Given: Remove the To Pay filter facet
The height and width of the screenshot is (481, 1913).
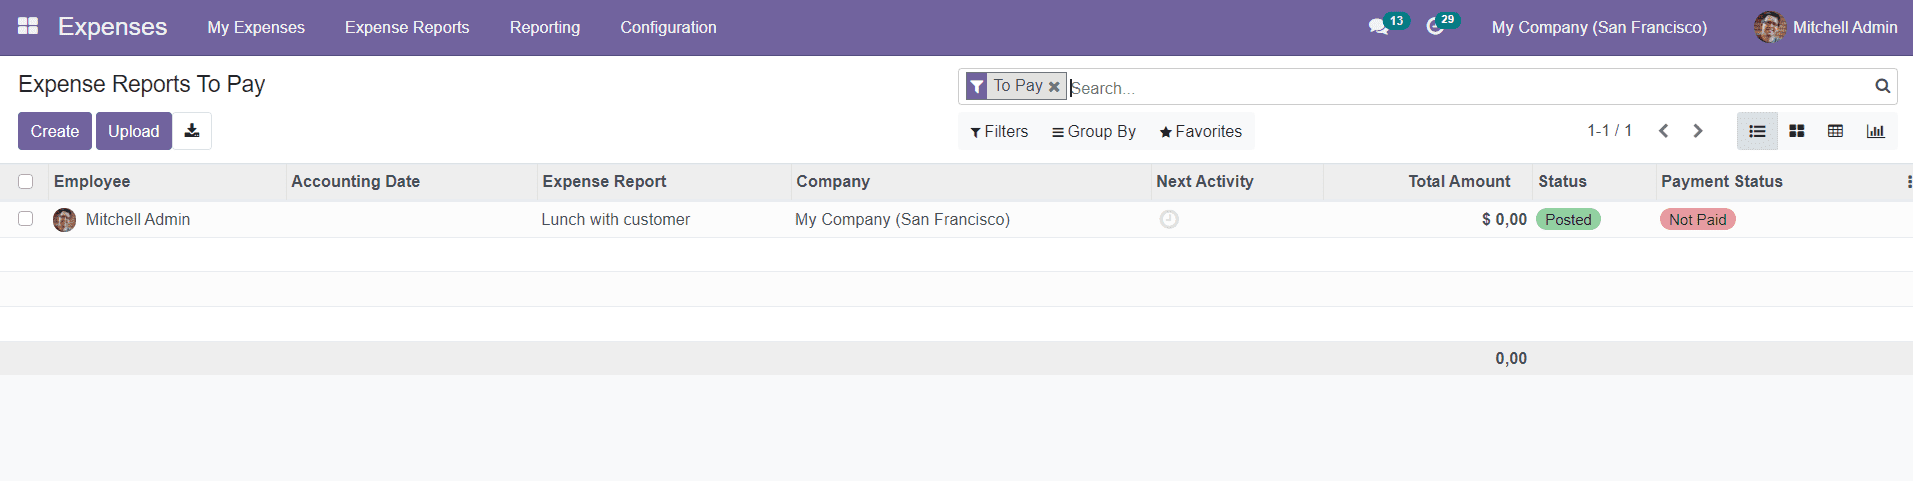Looking at the screenshot, I should (x=1054, y=87).
